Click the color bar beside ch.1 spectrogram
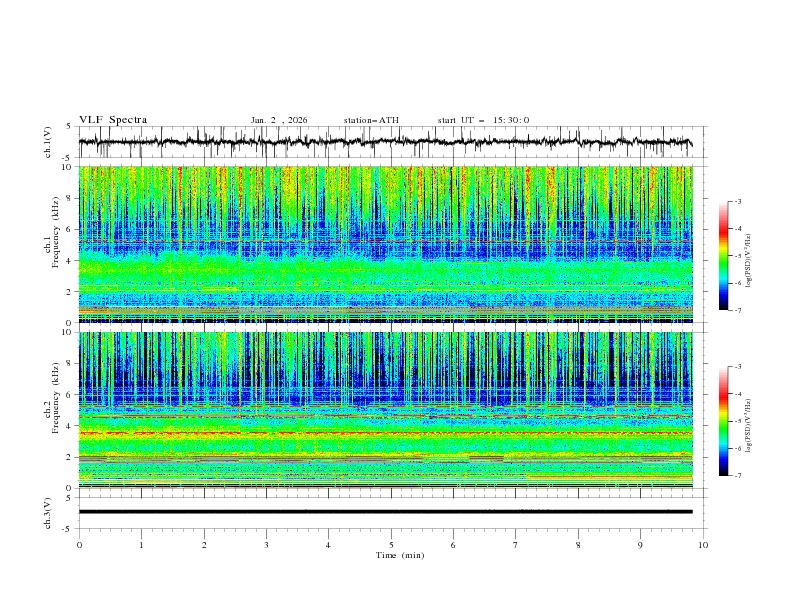Viewport: 792px width, 612px height. 723,255
